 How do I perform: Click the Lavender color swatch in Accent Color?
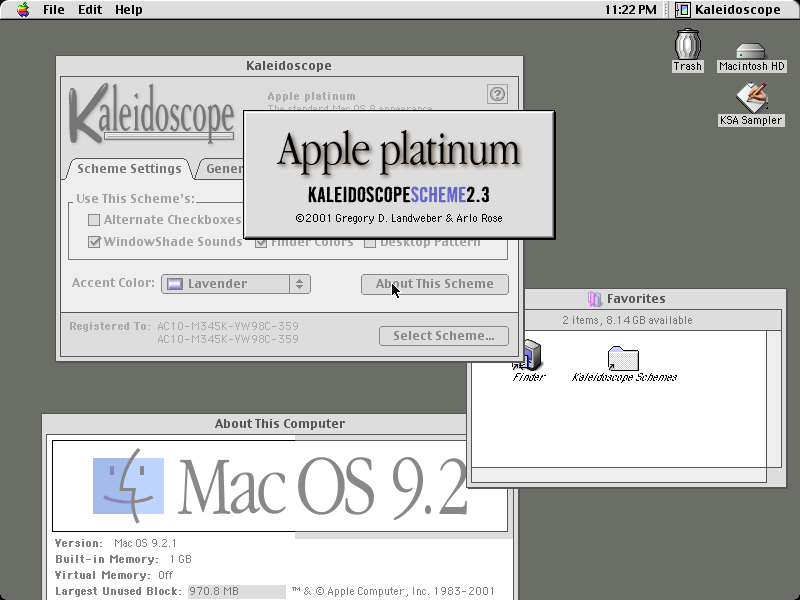point(175,284)
